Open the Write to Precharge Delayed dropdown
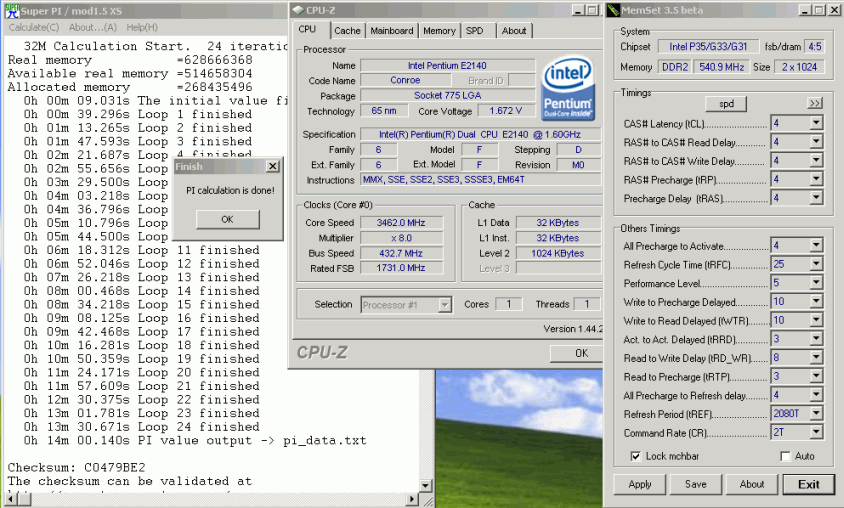844x508 pixels. (x=816, y=301)
